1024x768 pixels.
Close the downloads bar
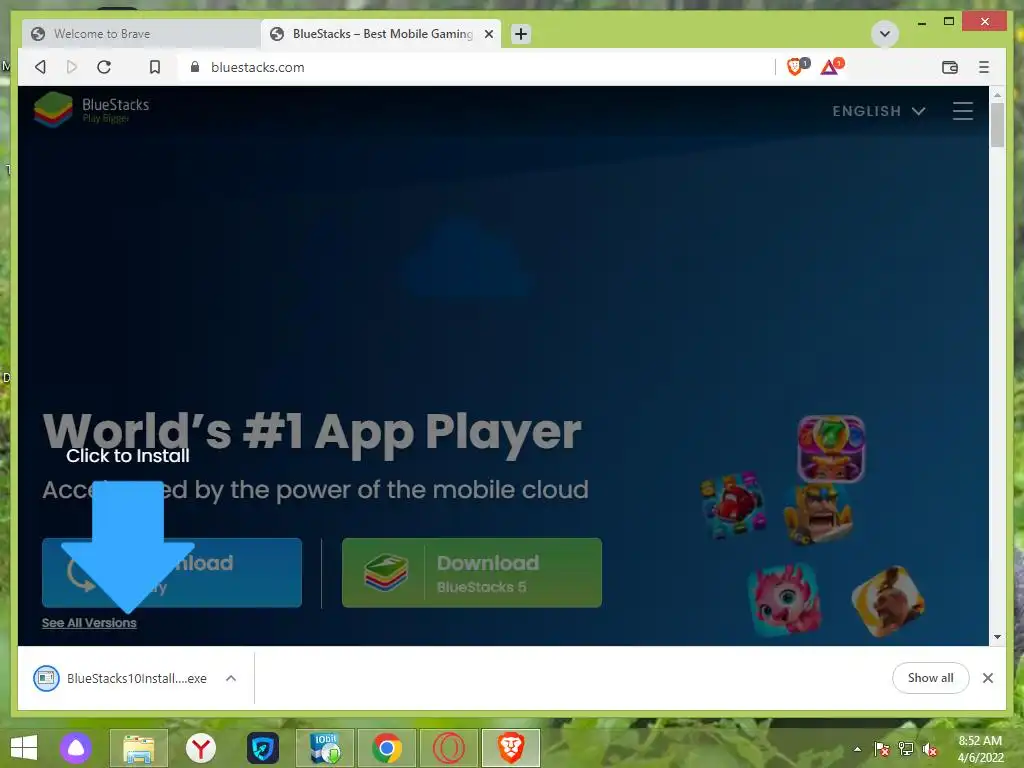click(987, 678)
